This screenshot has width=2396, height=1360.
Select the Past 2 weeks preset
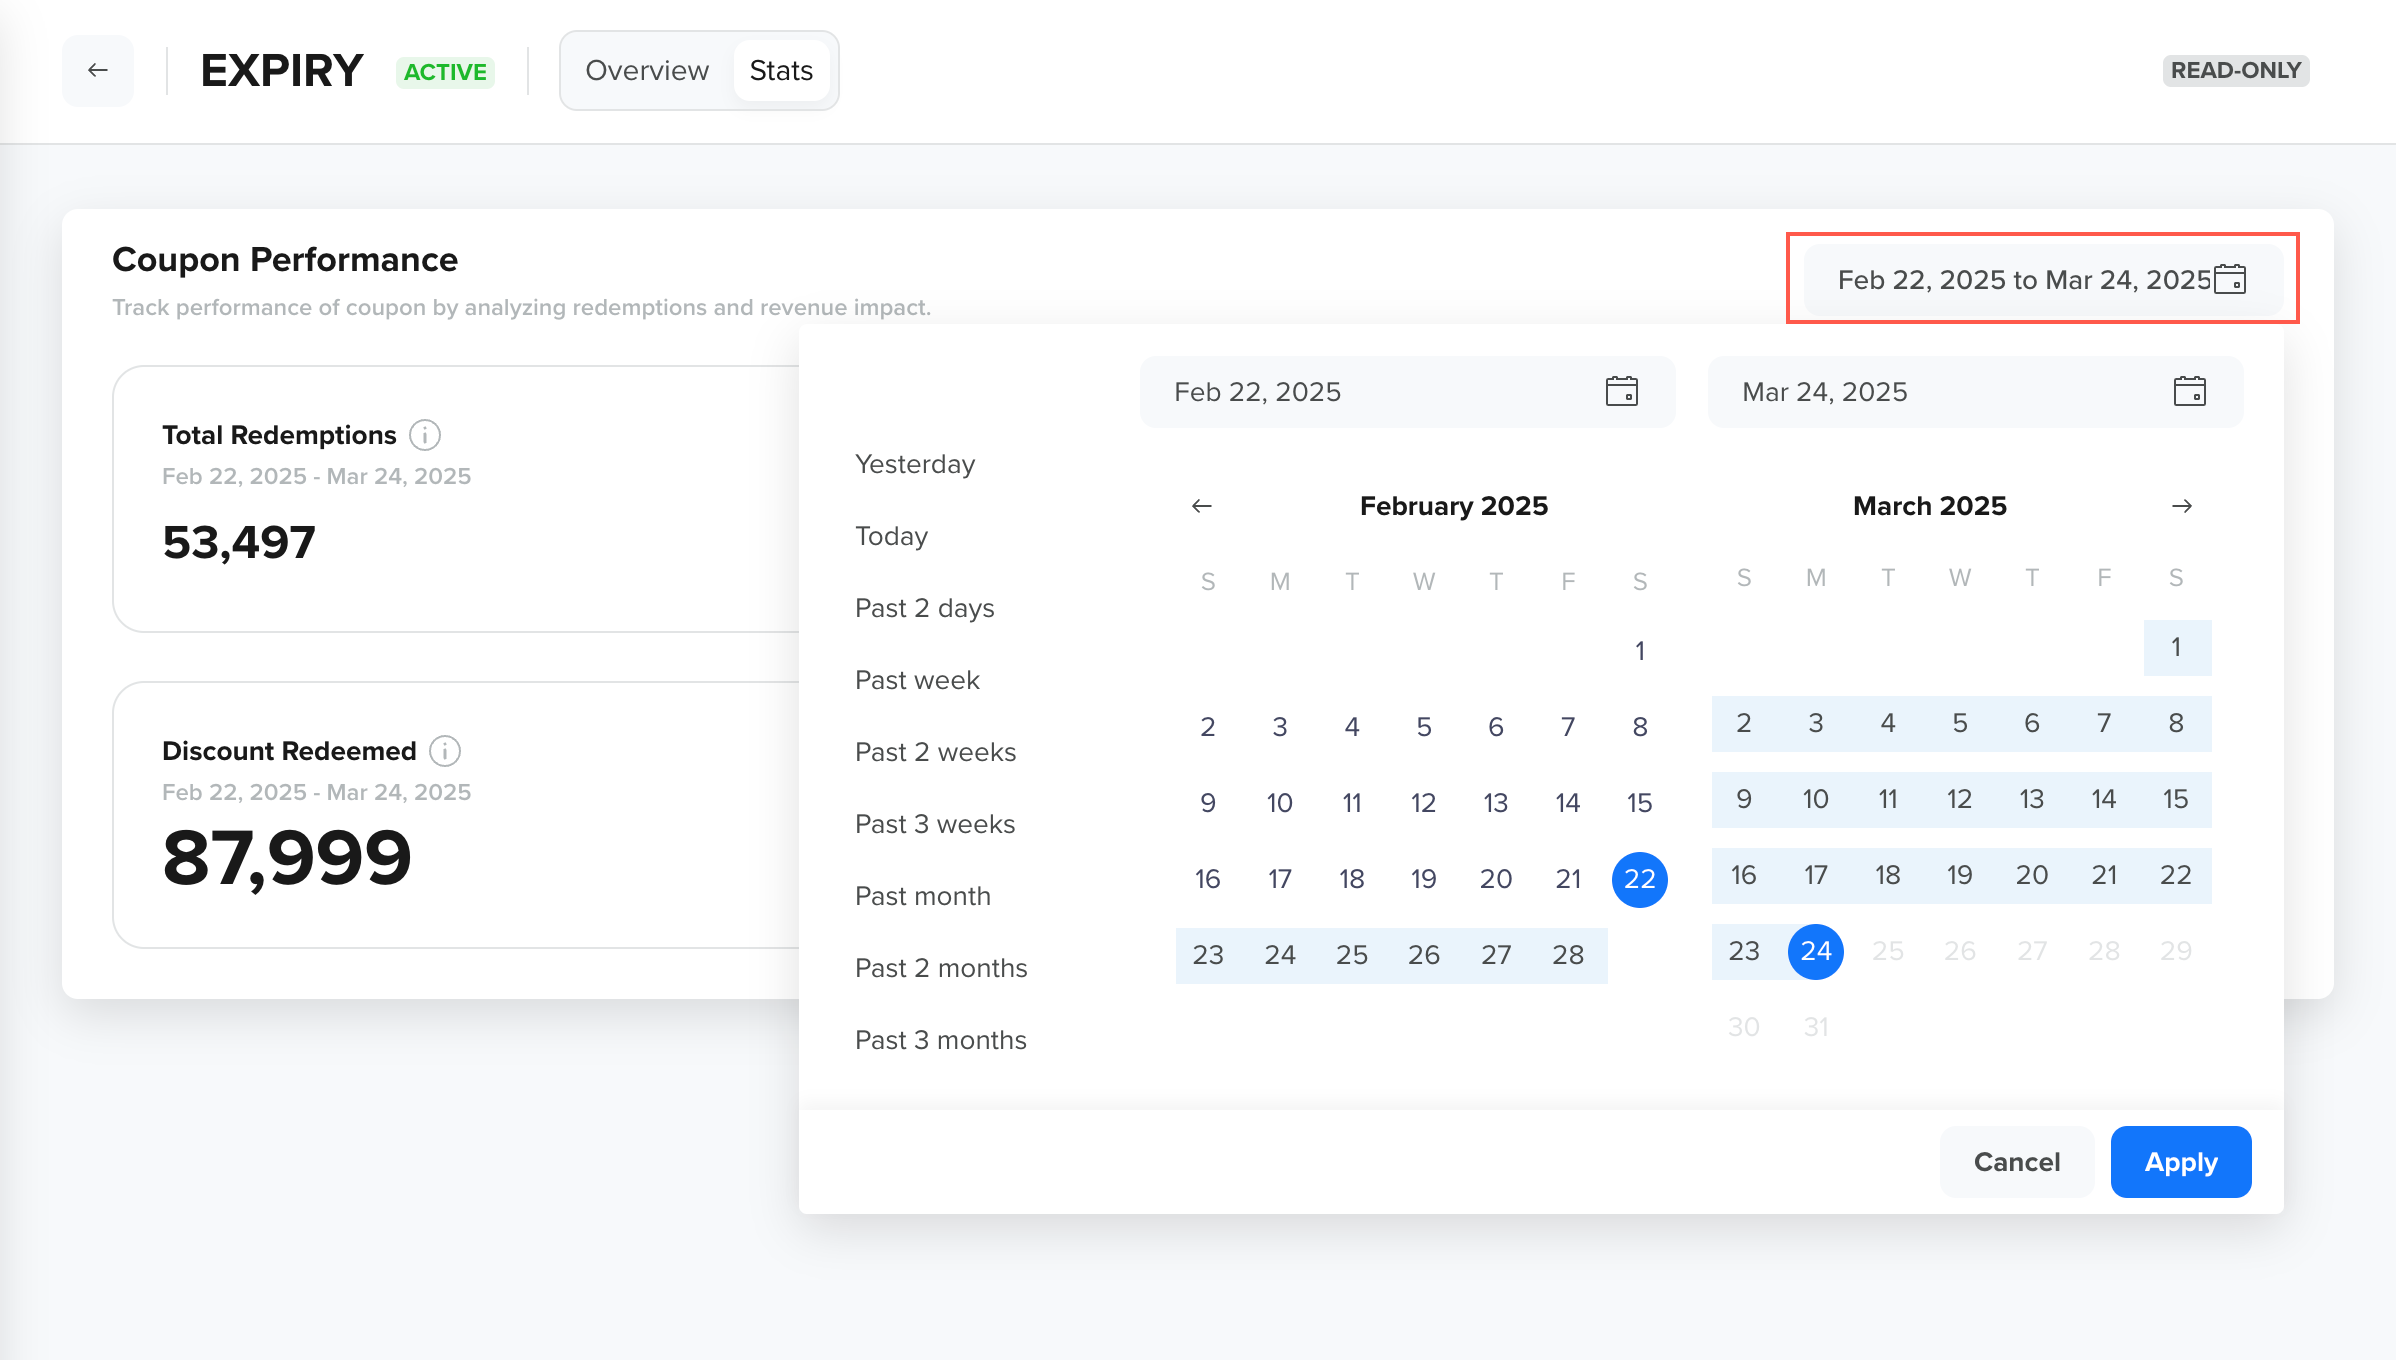[x=935, y=752]
